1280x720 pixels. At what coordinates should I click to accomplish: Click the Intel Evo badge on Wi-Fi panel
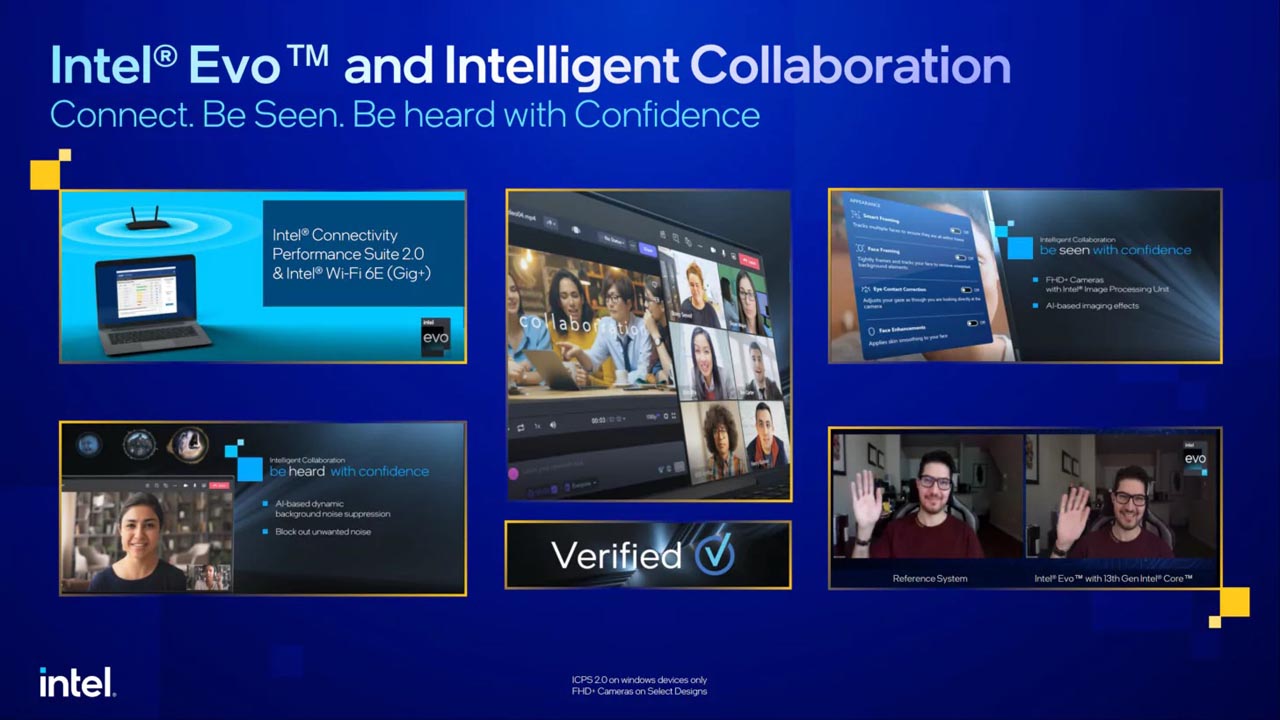click(435, 337)
